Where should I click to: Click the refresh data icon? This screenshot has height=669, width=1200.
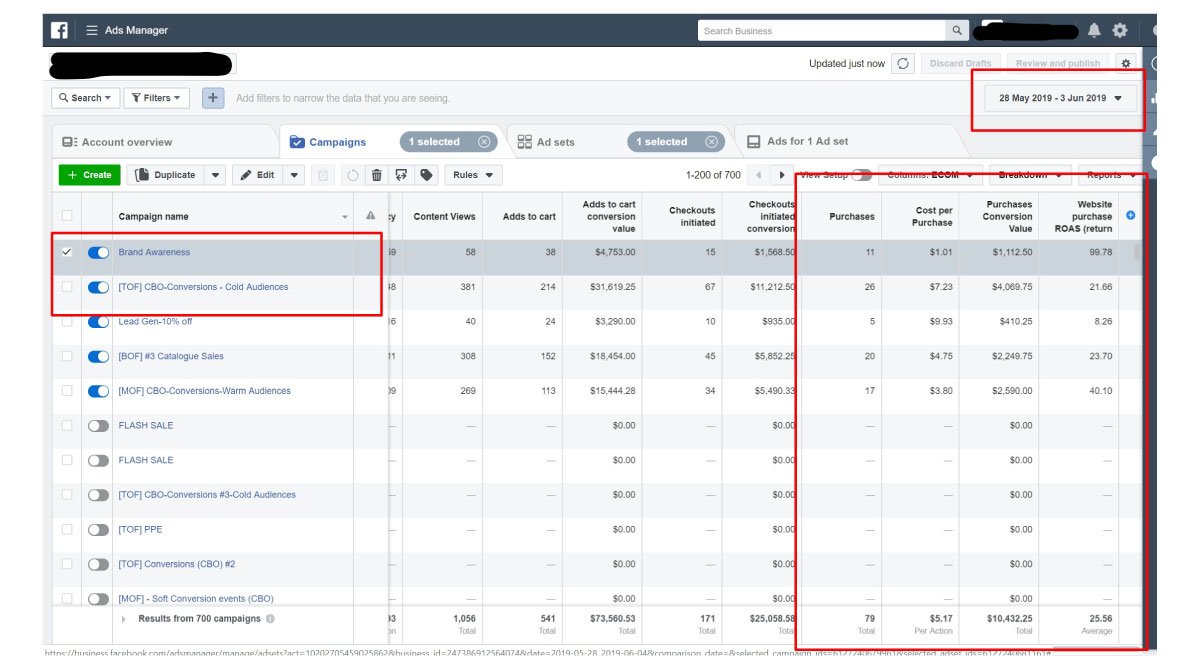point(903,63)
